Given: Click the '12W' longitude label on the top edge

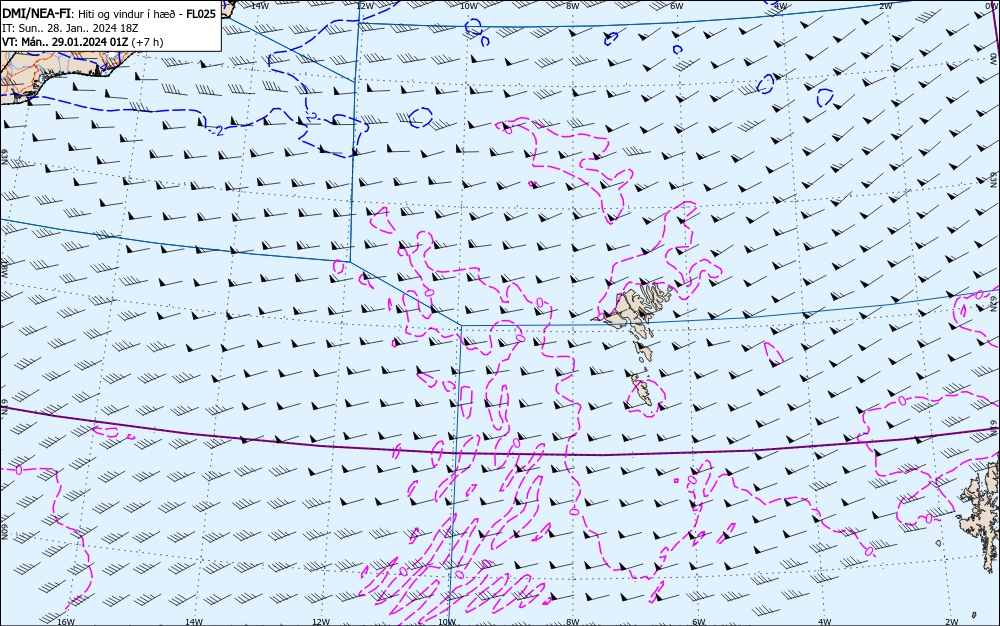Looking at the screenshot, I should coord(364,6).
